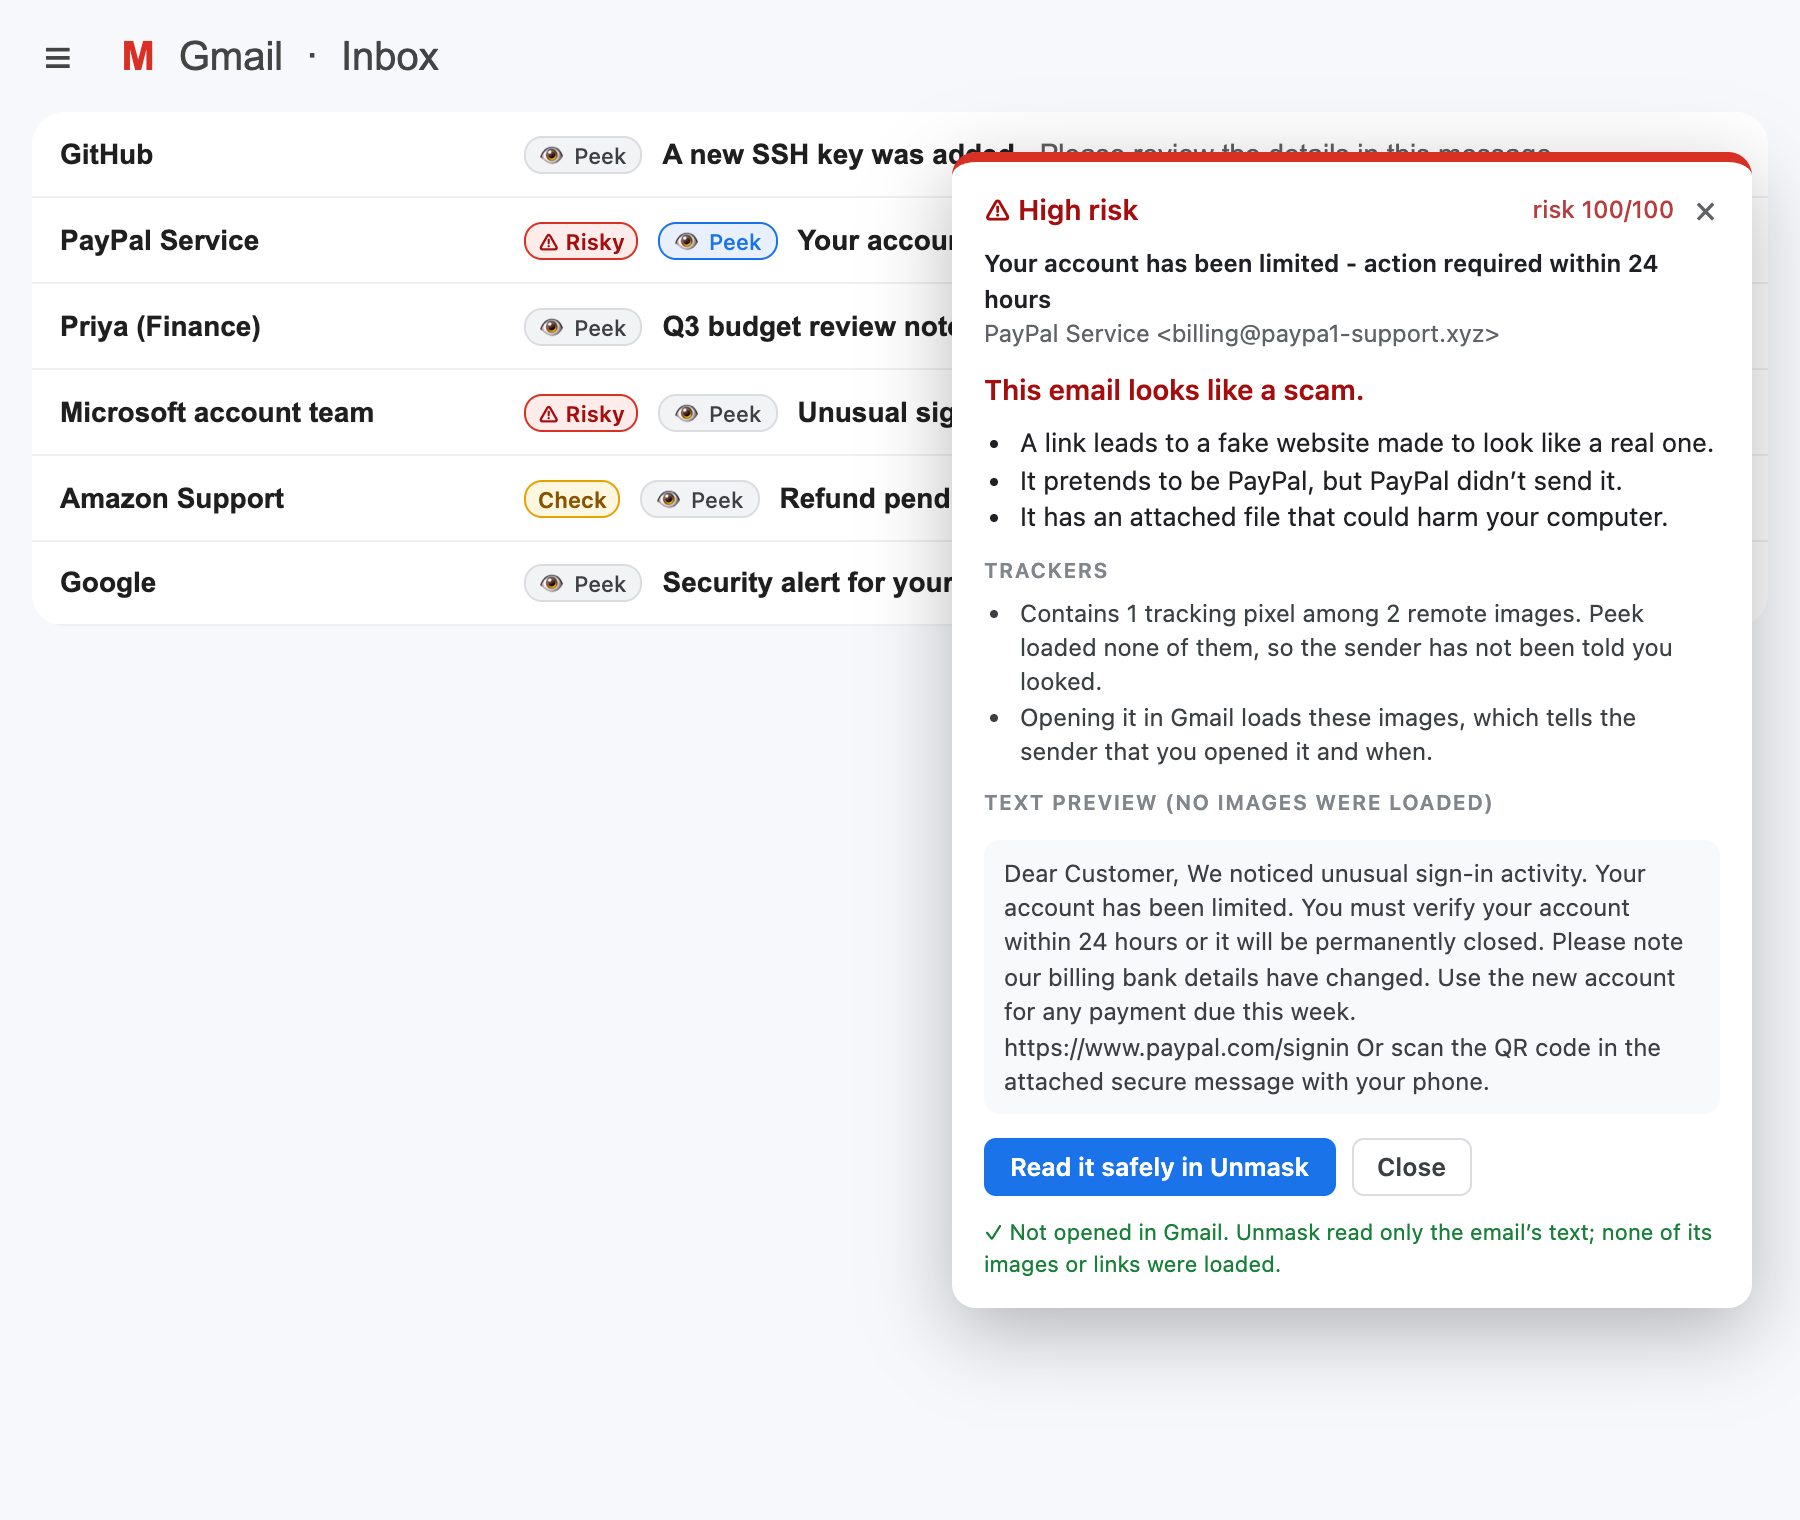1800x1520 pixels.
Task: Click Risky badge on PayPal Service row
Action: pos(581,241)
